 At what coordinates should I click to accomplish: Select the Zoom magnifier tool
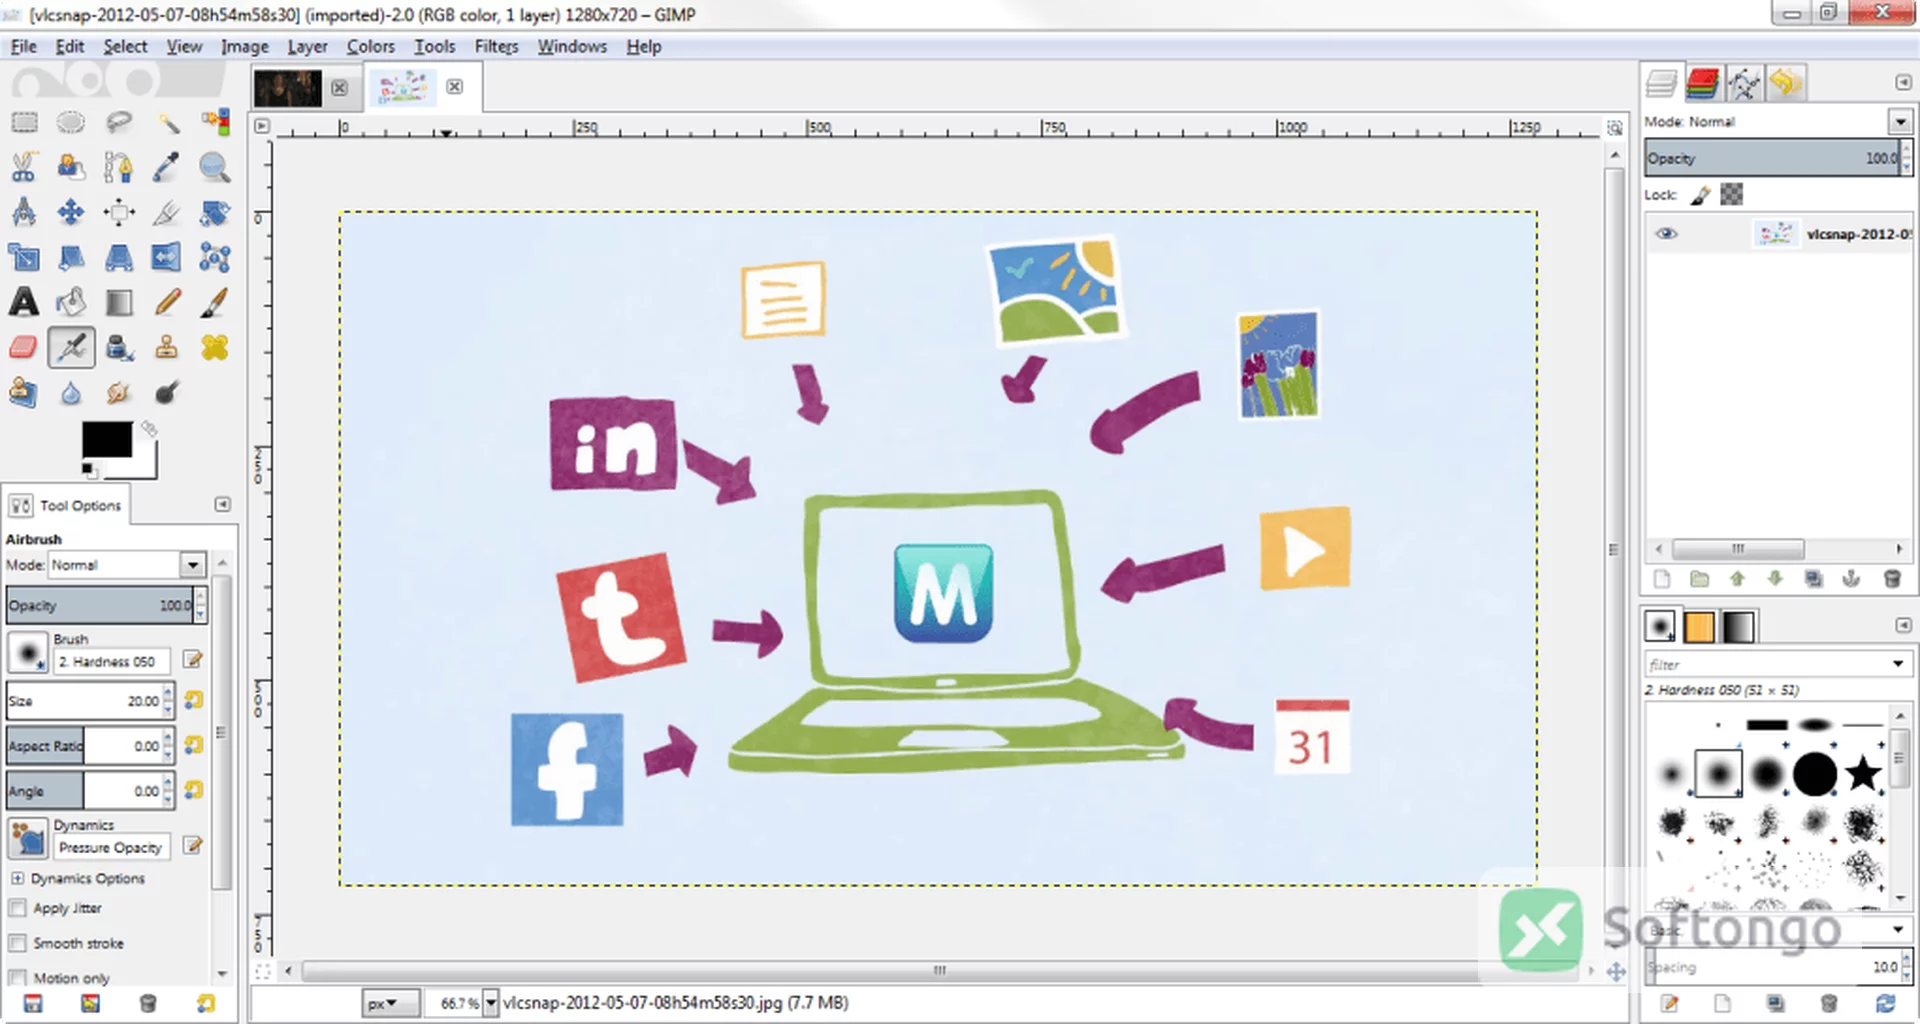[214, 167]
